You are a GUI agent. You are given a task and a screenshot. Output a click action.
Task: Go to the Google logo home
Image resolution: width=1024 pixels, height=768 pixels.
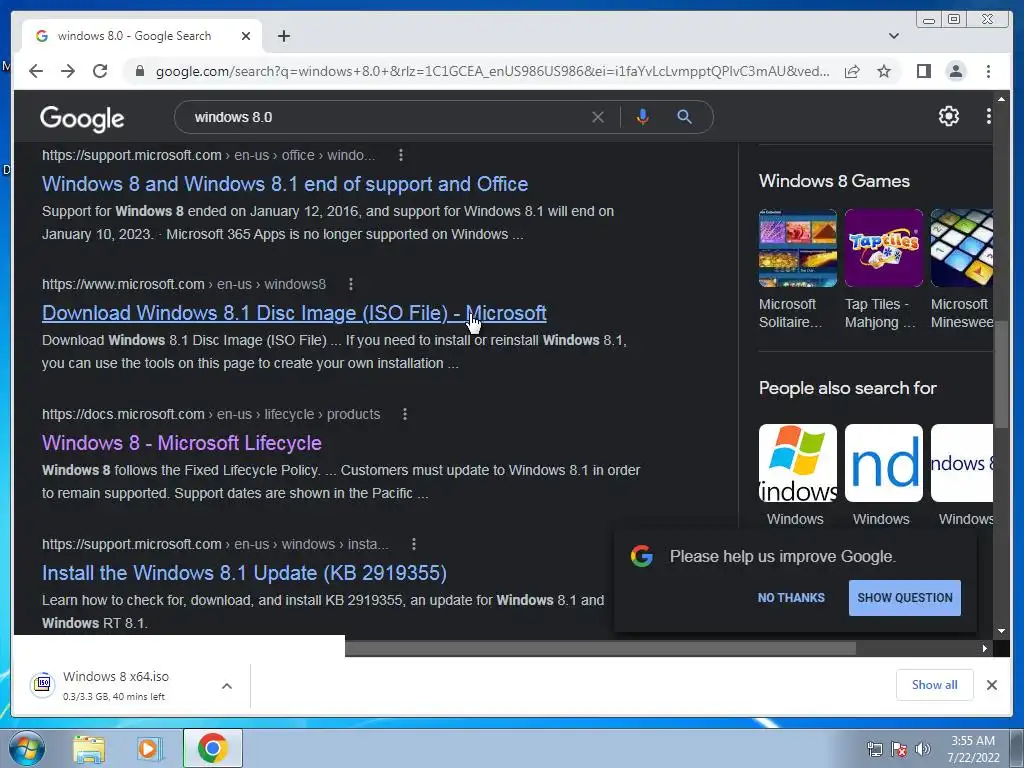[x=82, y=118]
